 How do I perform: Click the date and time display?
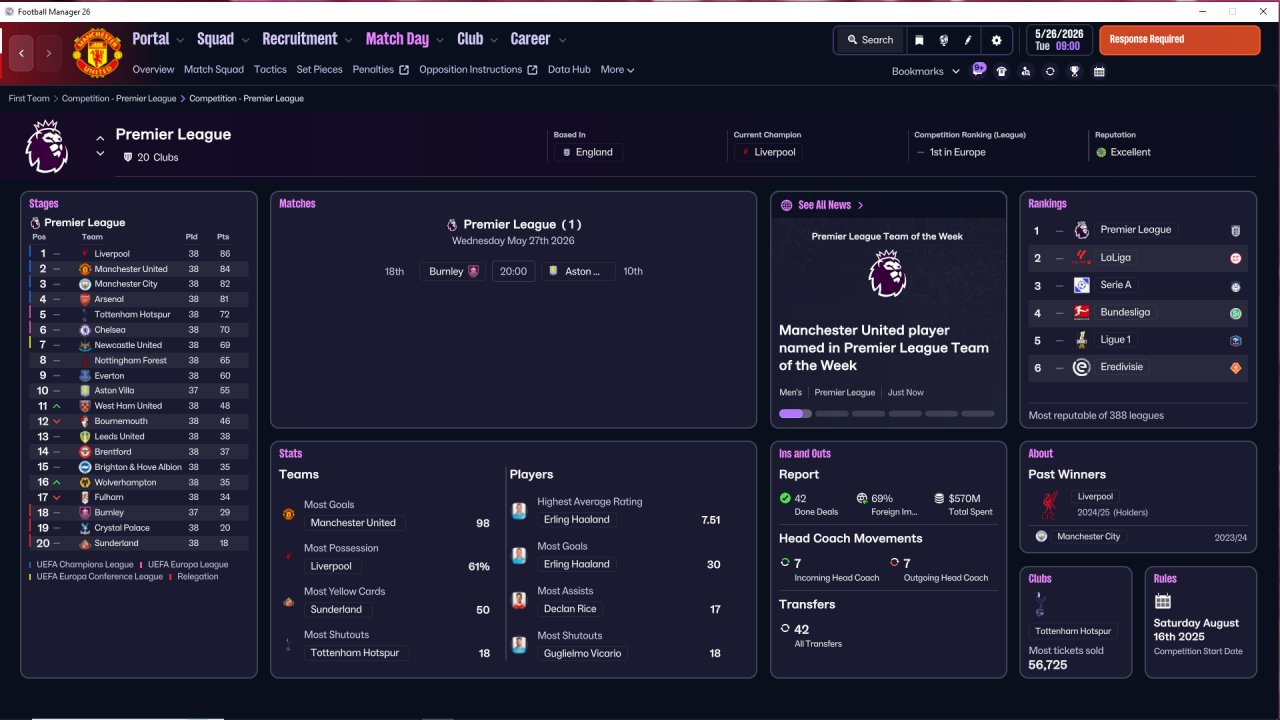click(1058, 40)
